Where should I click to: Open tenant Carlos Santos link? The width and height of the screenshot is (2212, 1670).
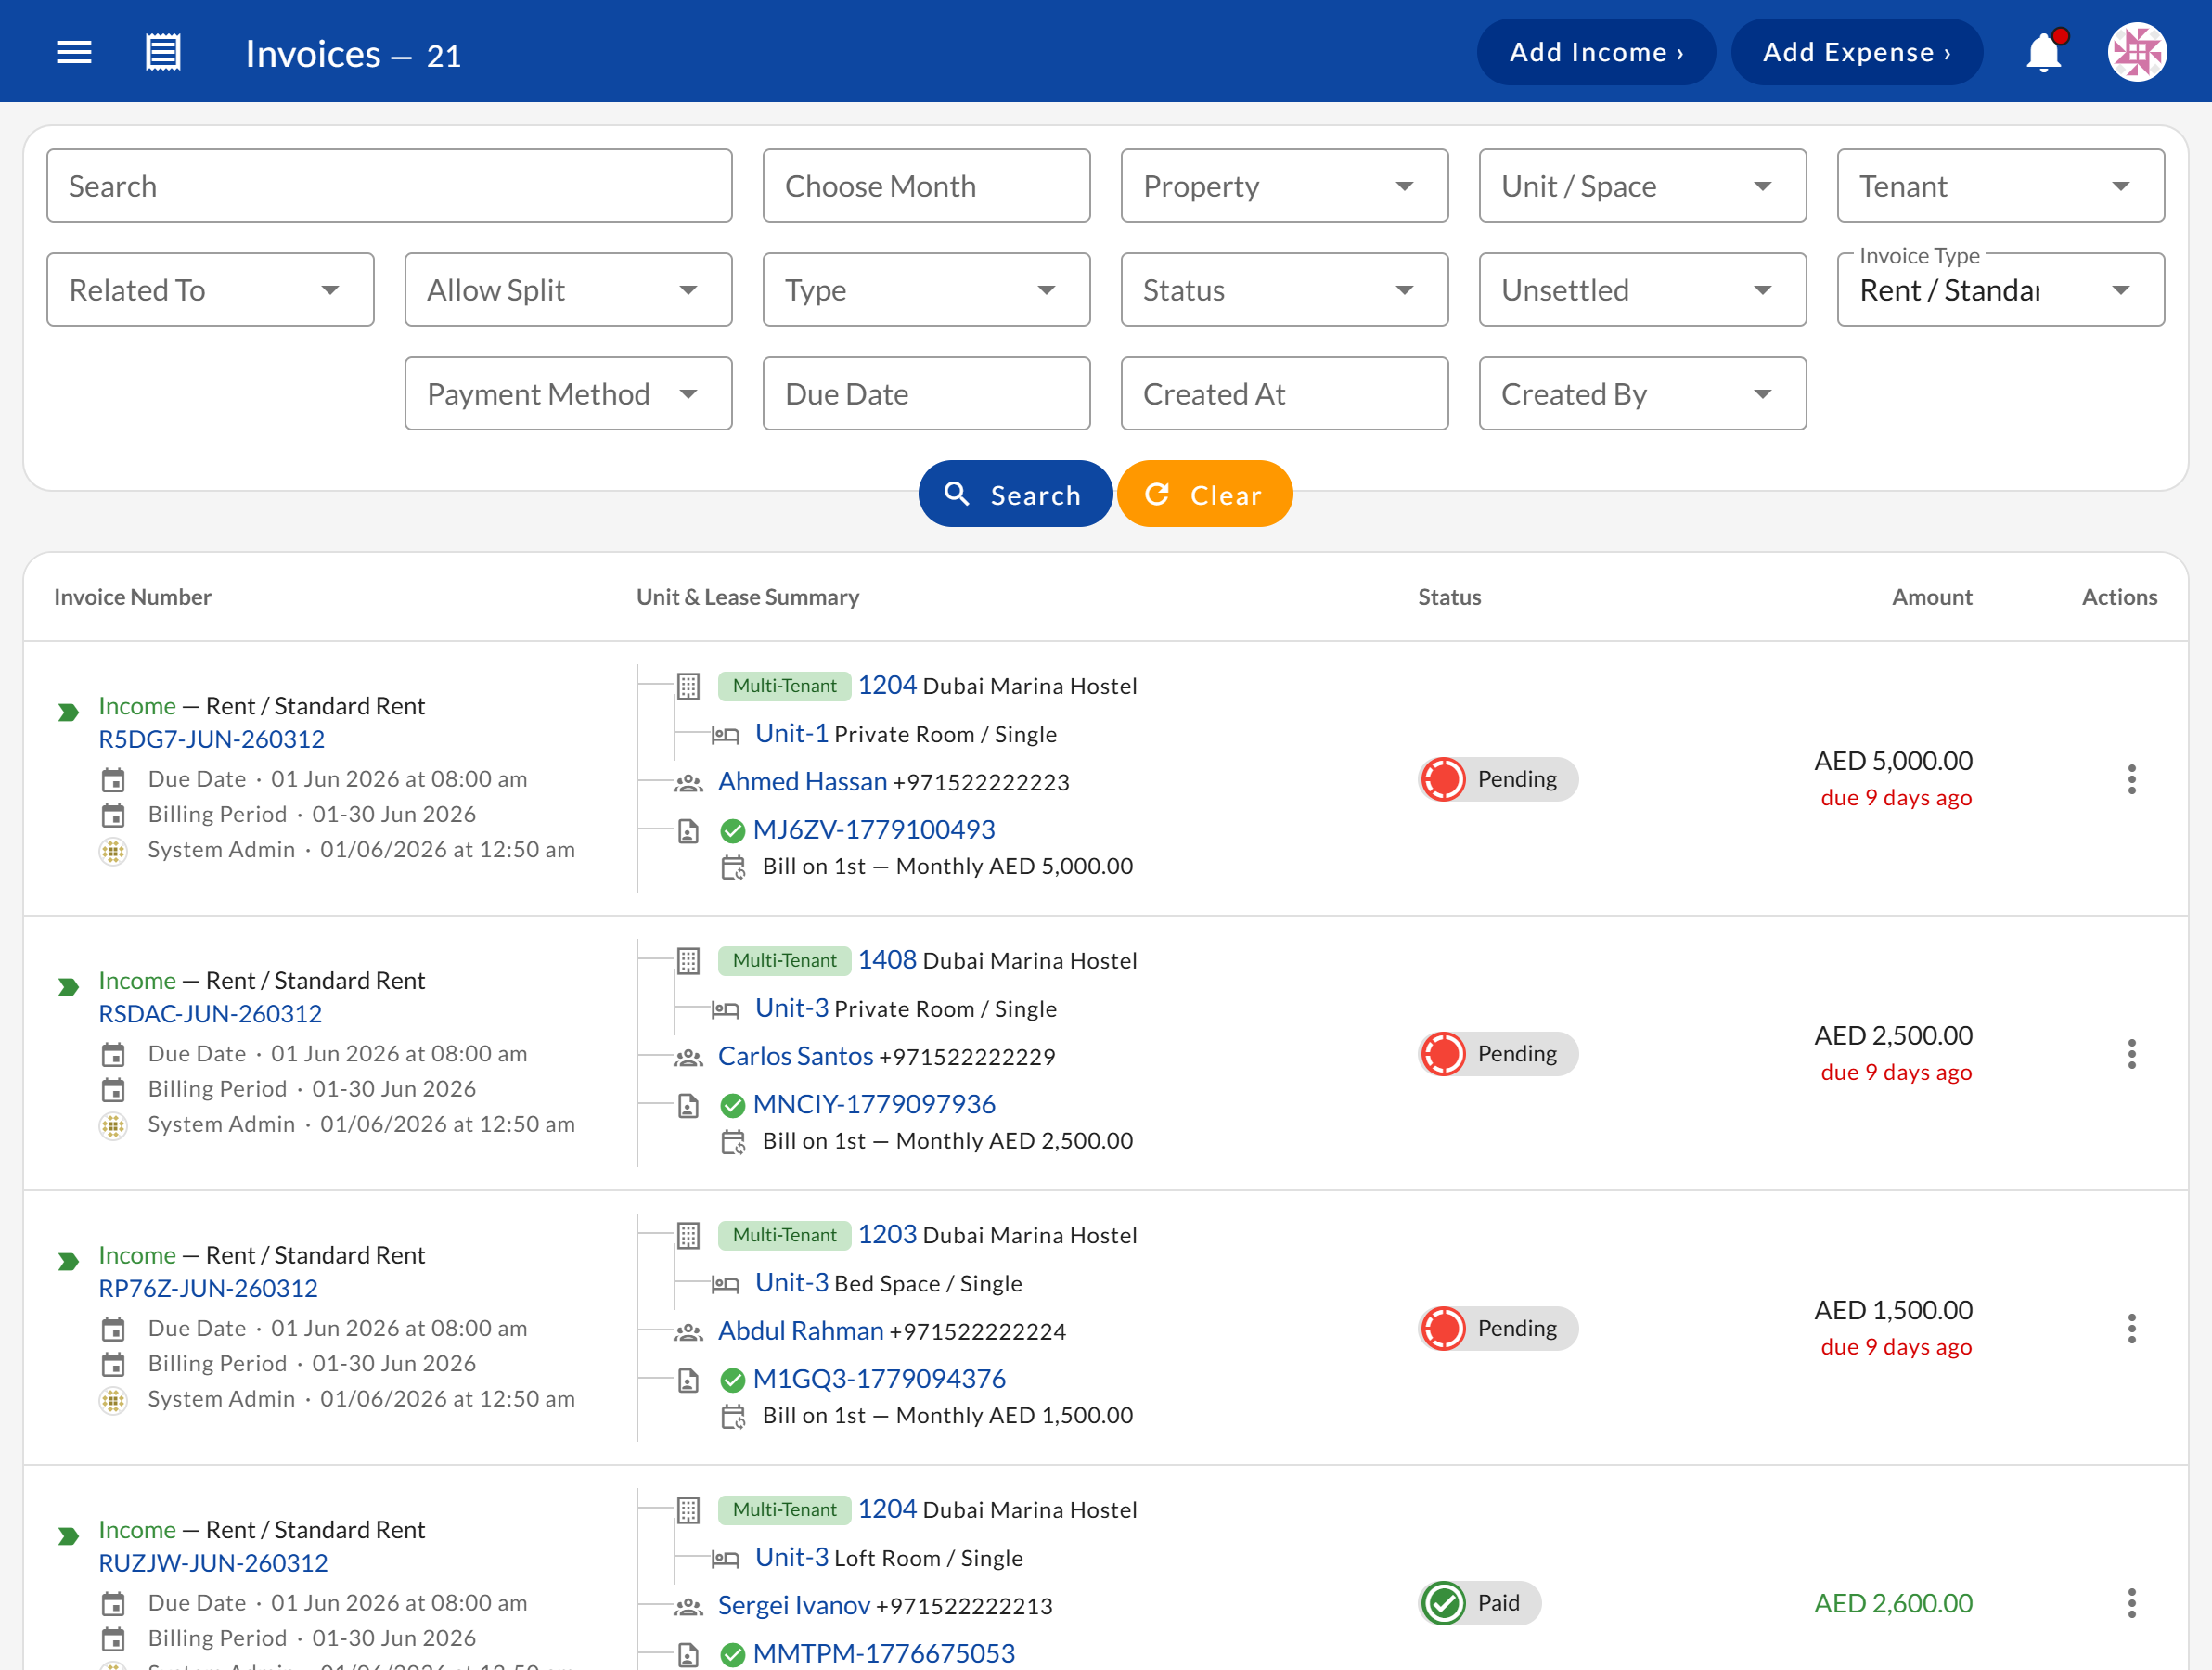tap(795, 1056)
